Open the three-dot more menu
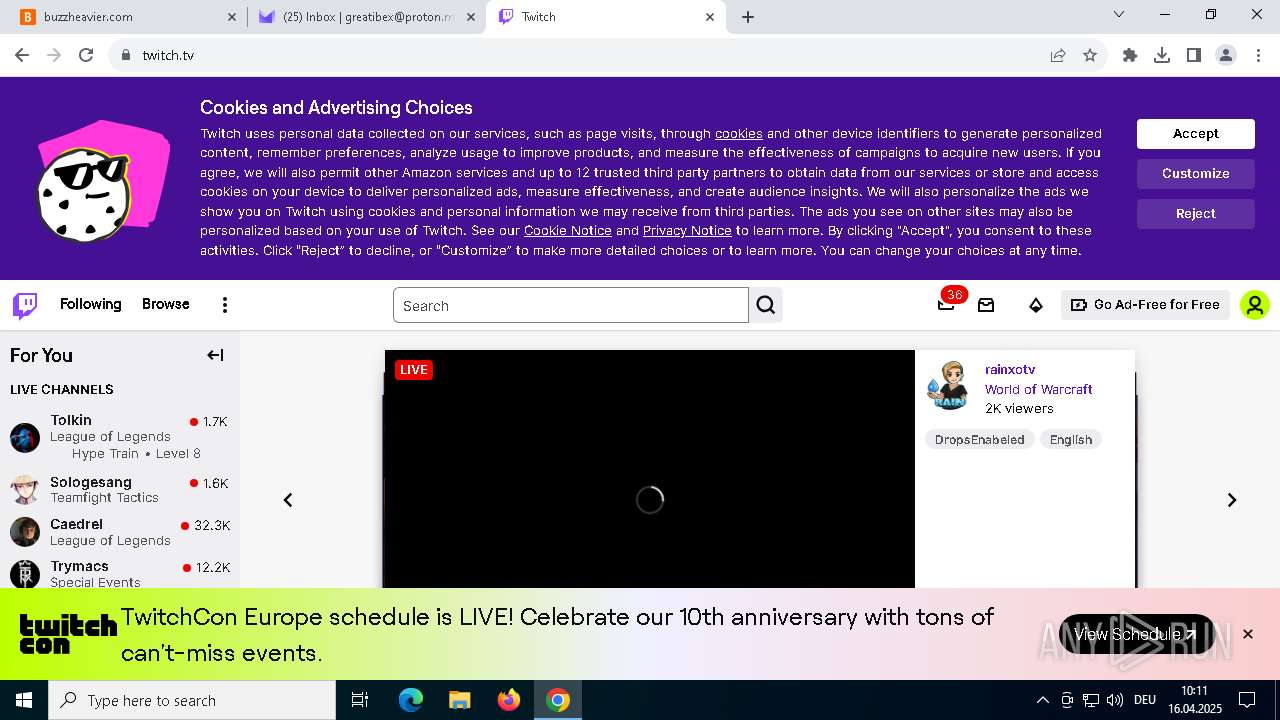Screen dimensions: 1280x720 coord(225,305)
